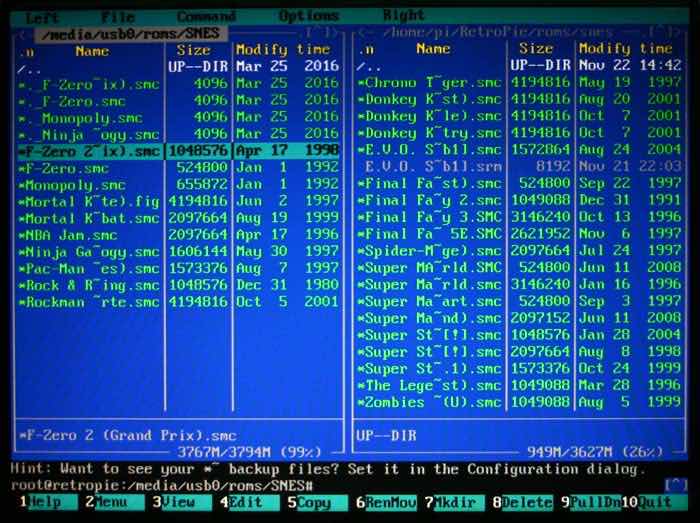Sort right panel by Size column header
This screenshot has height=523, width=700.
(536, 48)
